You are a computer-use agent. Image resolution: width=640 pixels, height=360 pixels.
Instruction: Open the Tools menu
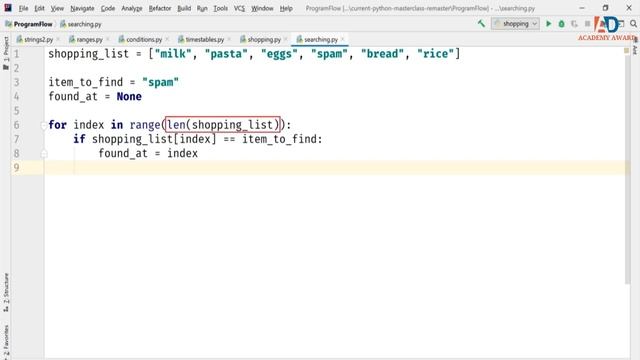pyautogui.click(x=220, y=8)
